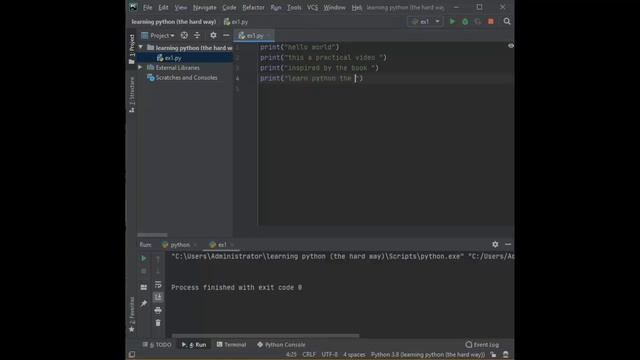Viewport: 640px width, 360px height.
Task: Click the Project panel horizontal scrollbar
Action: (152, 235)
